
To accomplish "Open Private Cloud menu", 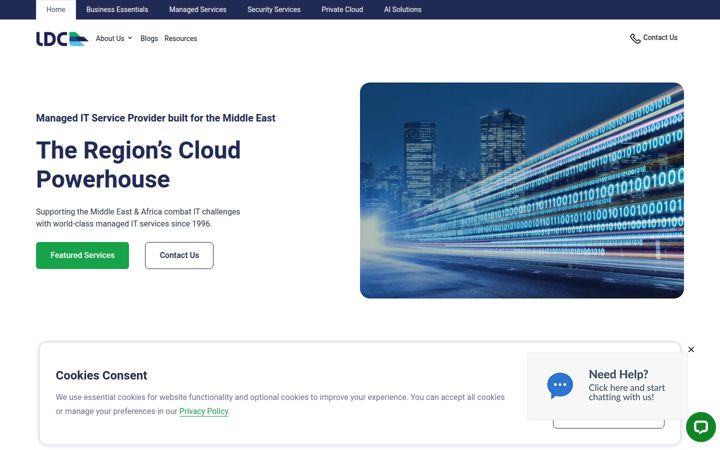I will [x=342, y=10].
